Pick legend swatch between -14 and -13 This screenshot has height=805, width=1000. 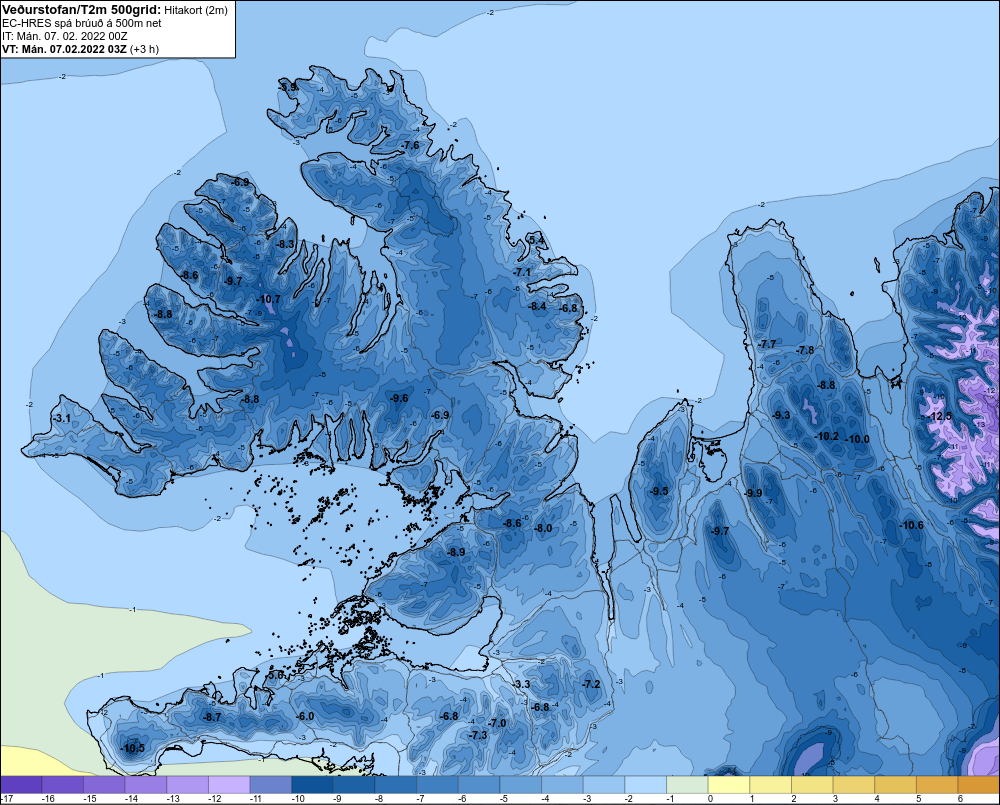click(146, 785)
